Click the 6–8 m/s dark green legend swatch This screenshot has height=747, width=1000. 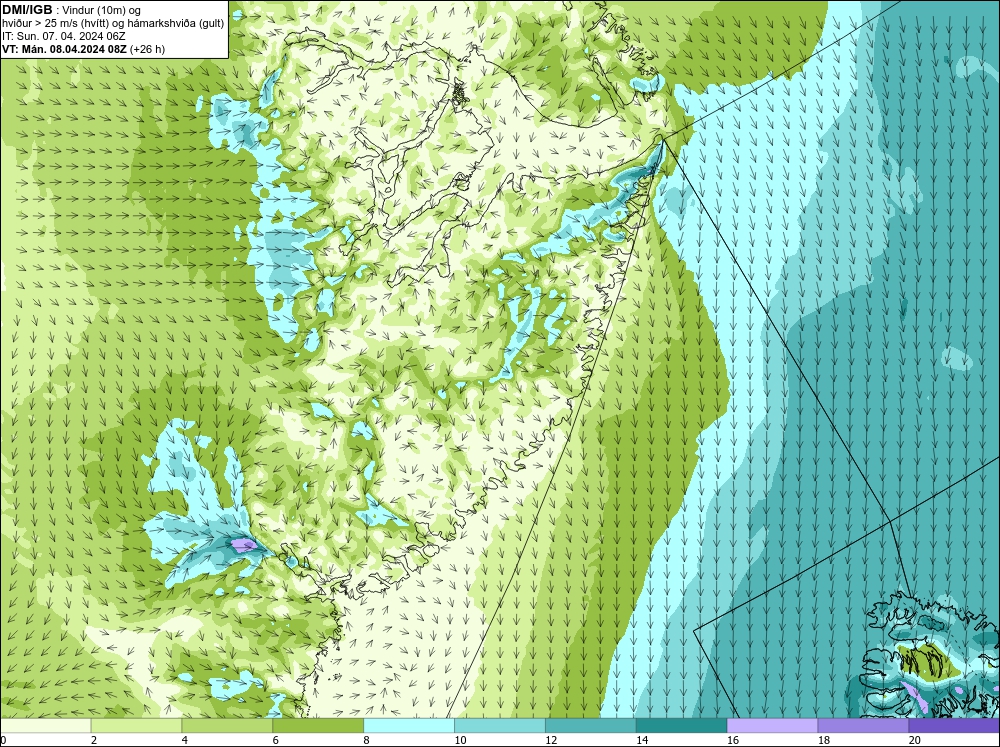(318, 726)
